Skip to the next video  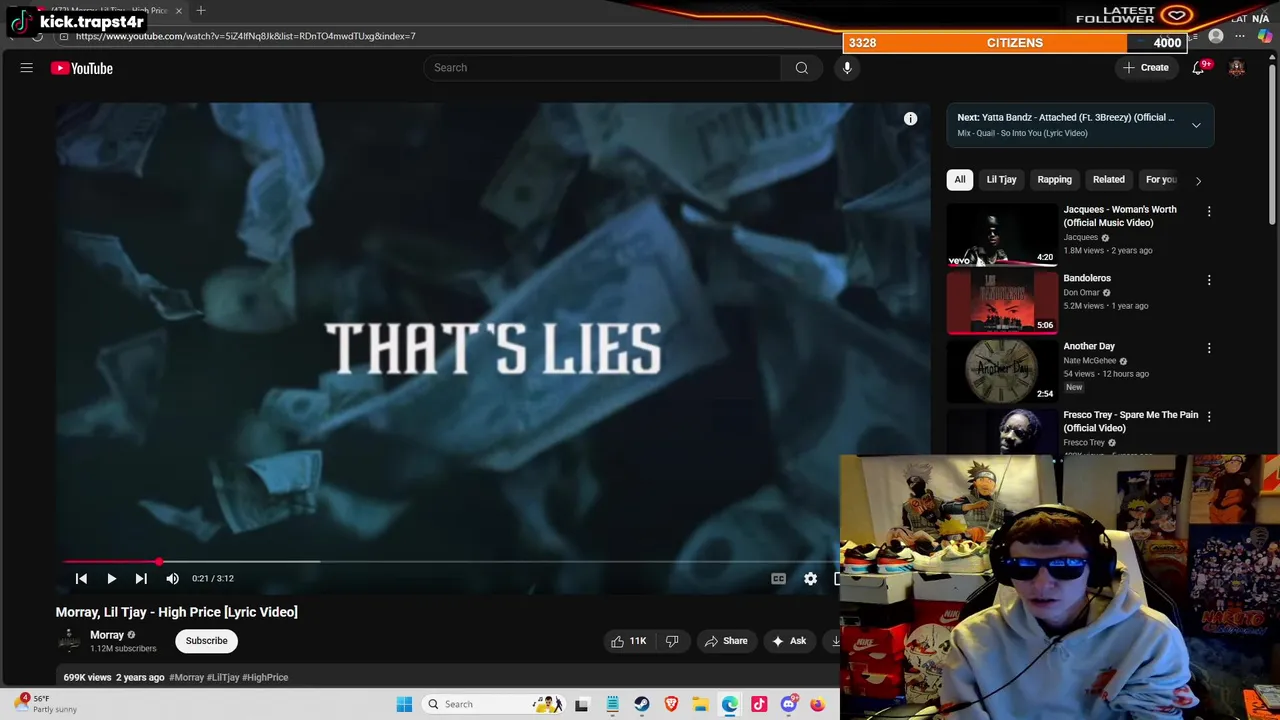141,578
